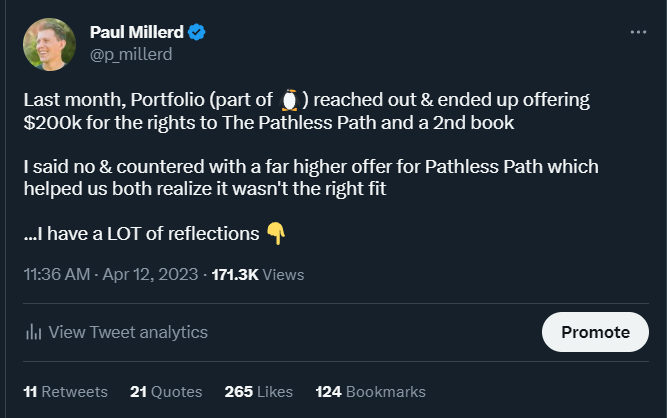Screen dimensions: 667x418
Task: Click the blue verified badge
Action: tap(197, 33)
